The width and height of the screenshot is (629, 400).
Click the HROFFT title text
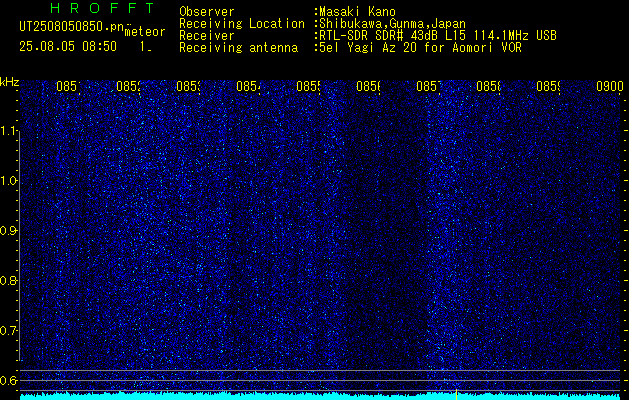pos(102,8)
